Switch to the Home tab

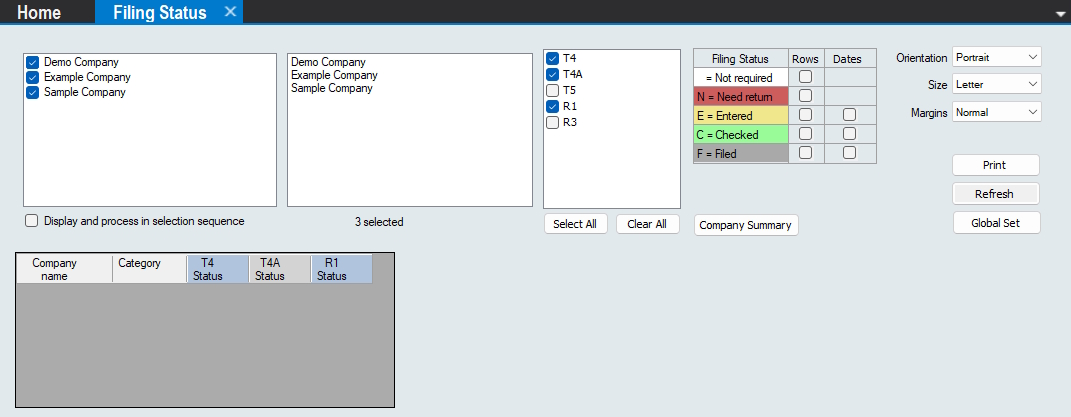pyautogui.click(x=39, y=13)
